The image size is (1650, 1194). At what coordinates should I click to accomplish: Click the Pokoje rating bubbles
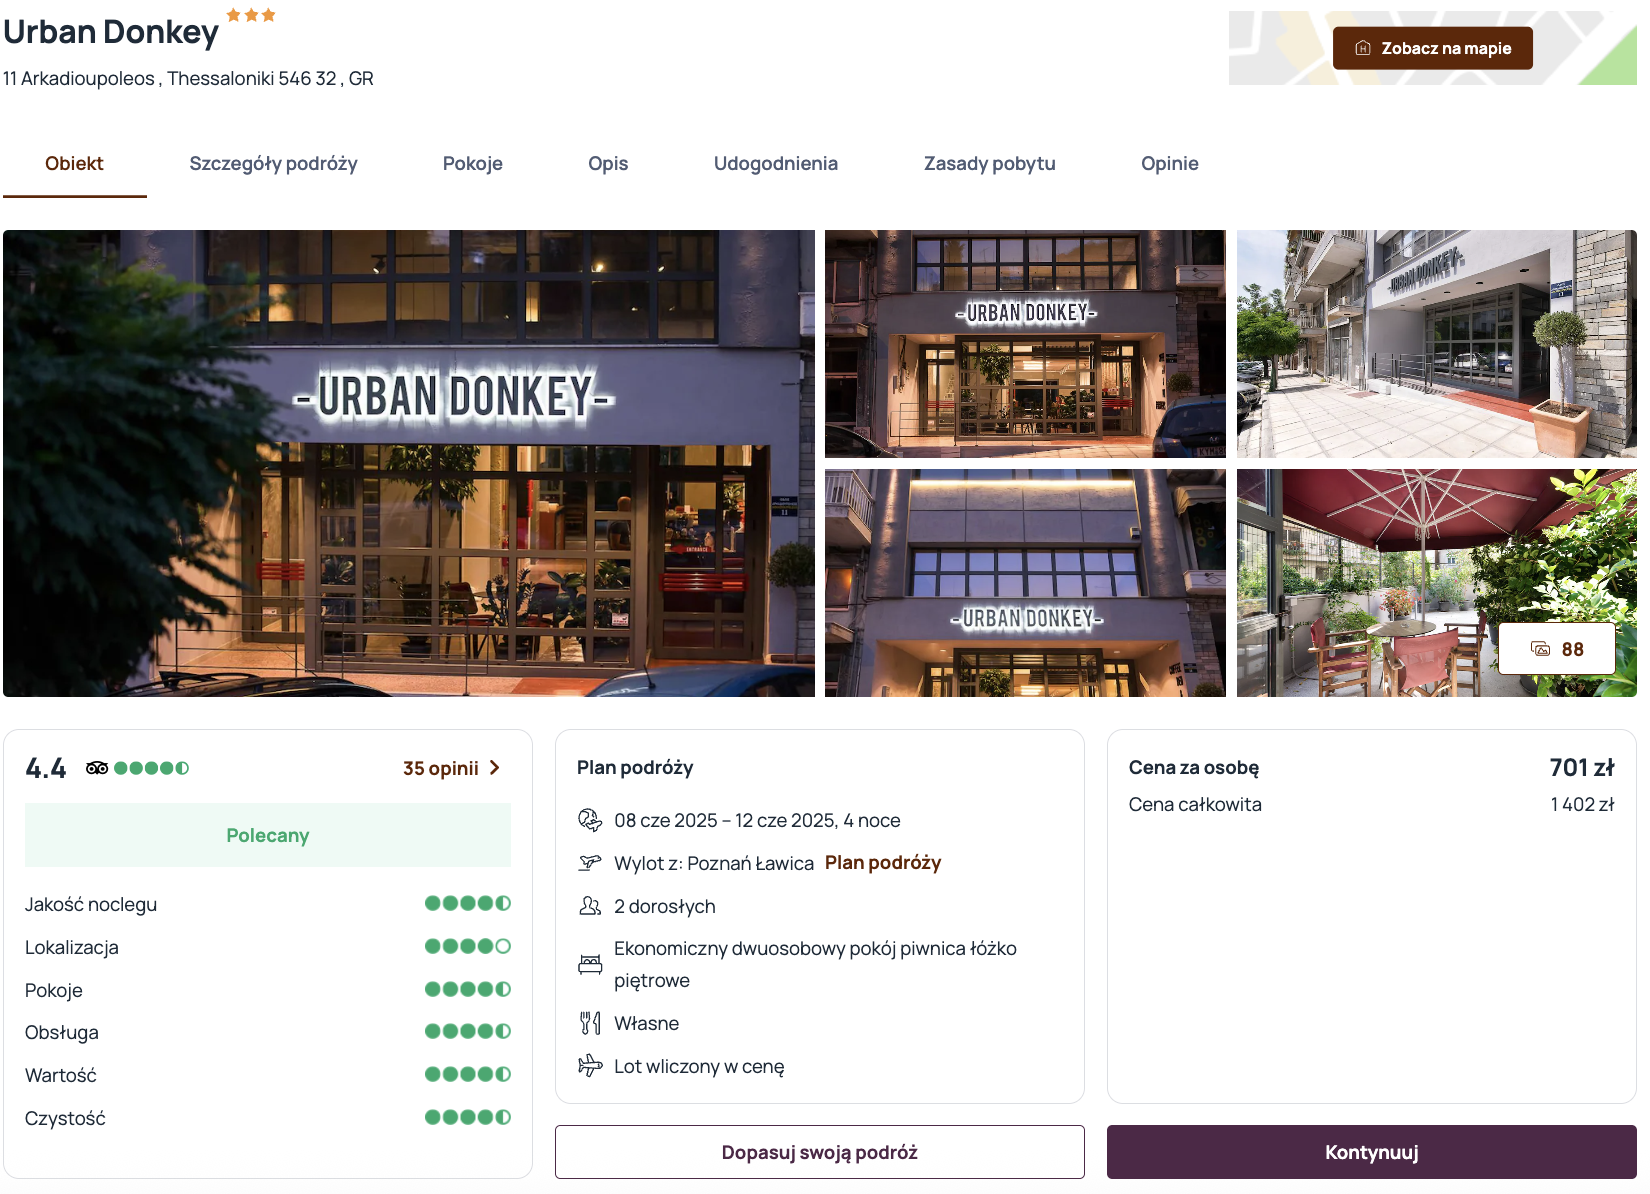pyautogui.click(x=468, y=989)
